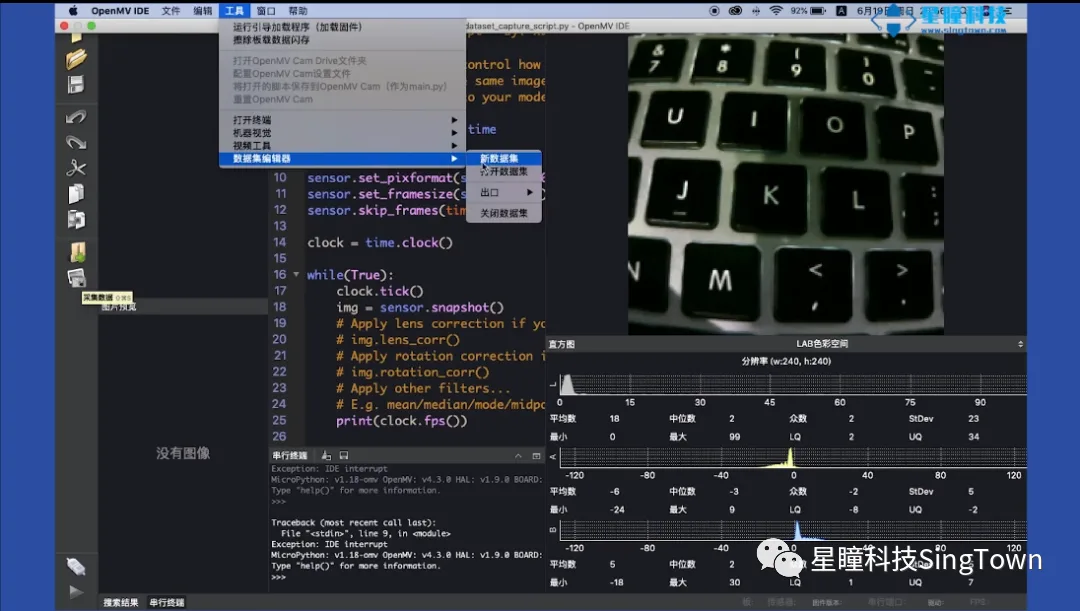Click the comment # img.lens_corr()
Viewport: 1080px width, 611px height.
(397, 340)
